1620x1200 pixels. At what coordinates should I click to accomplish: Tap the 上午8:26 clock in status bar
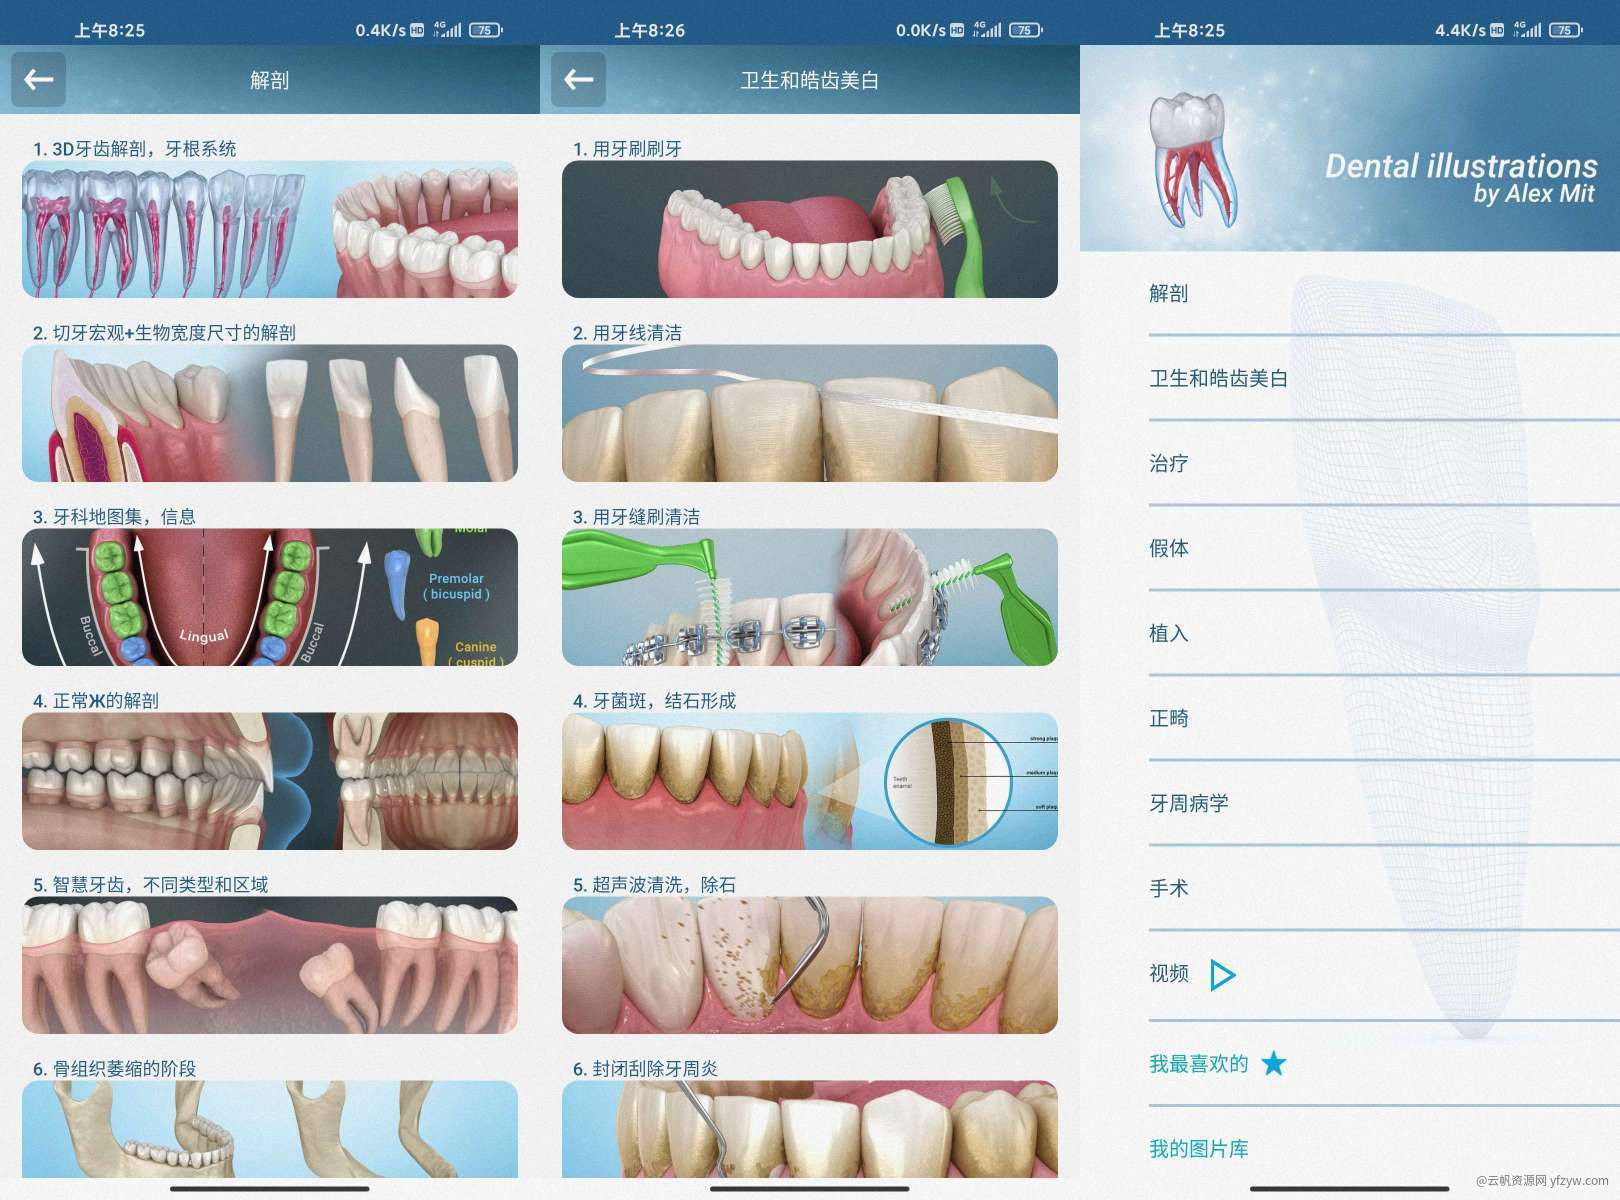click(649, 30)
